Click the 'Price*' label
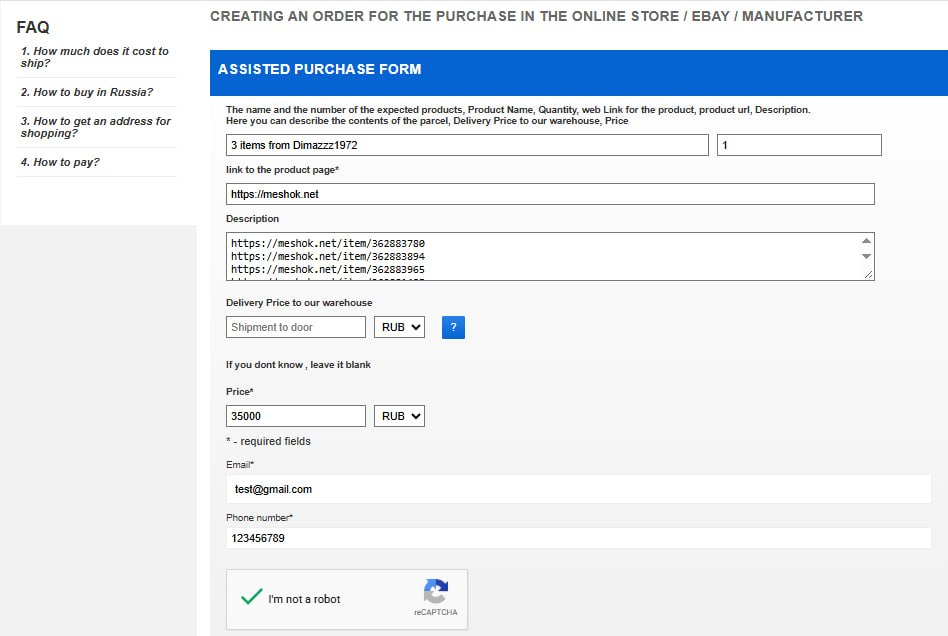 239,391
